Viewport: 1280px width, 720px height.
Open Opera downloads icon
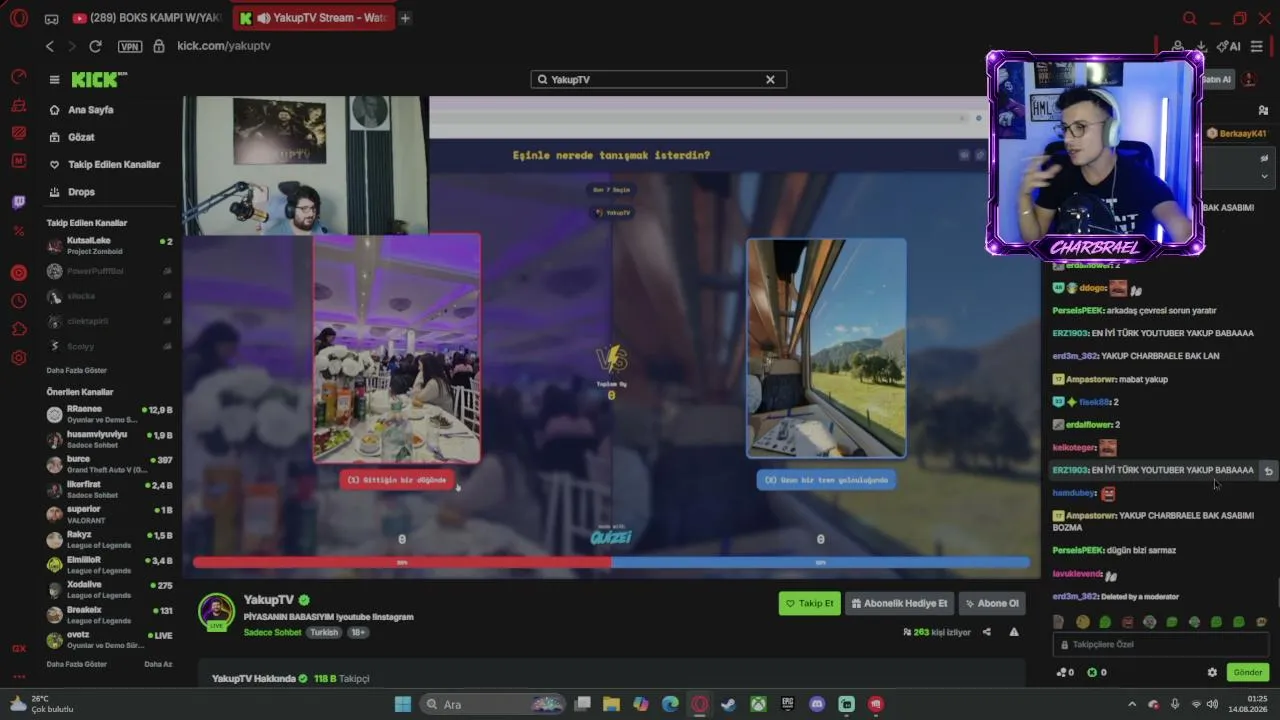1200,46
